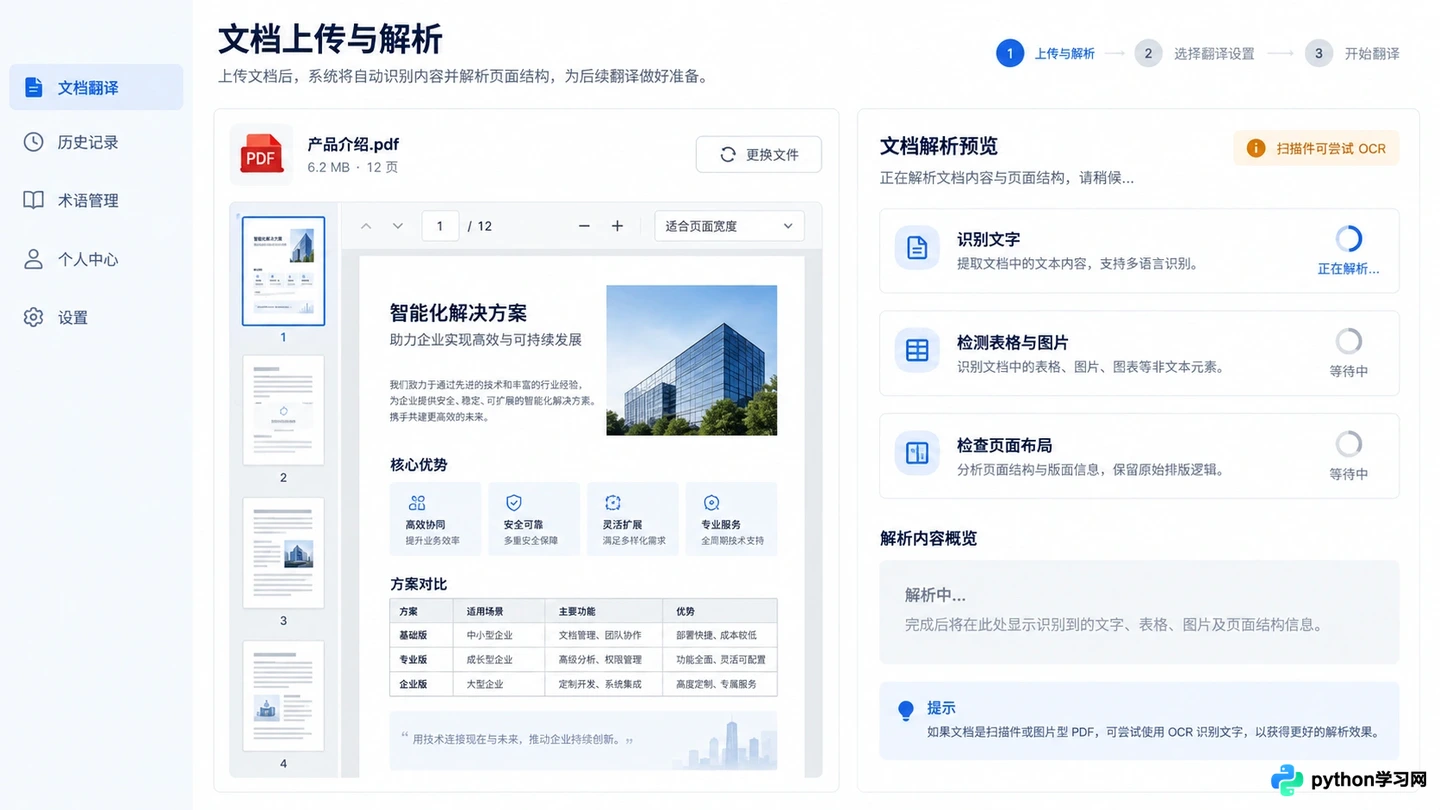Click step 1 上传与解析
This screenshot has width=1440, height=810.
coord(1046,53)
